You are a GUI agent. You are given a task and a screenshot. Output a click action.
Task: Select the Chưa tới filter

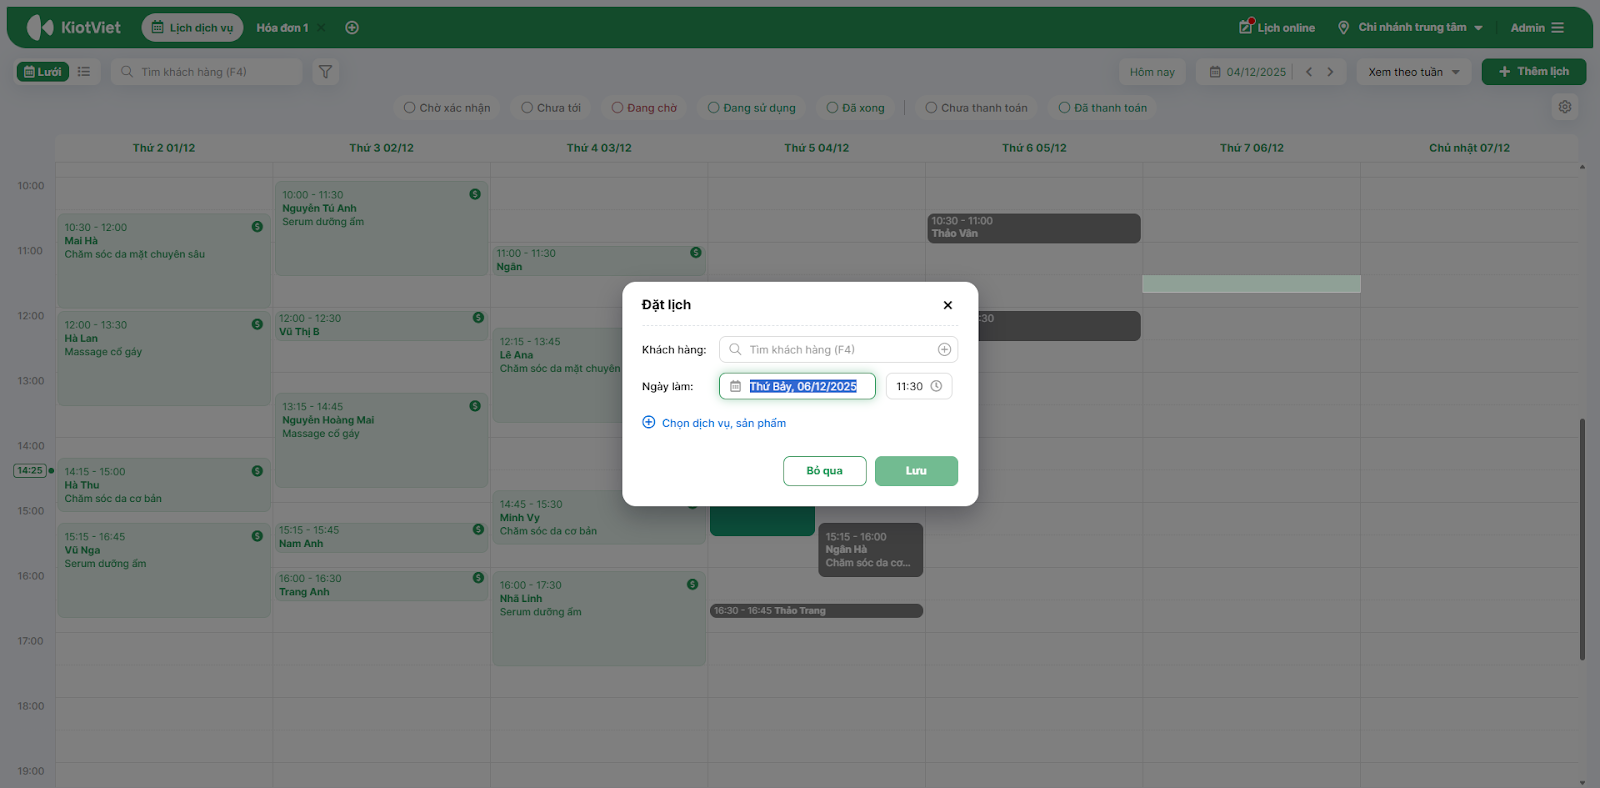coord(551,108)
